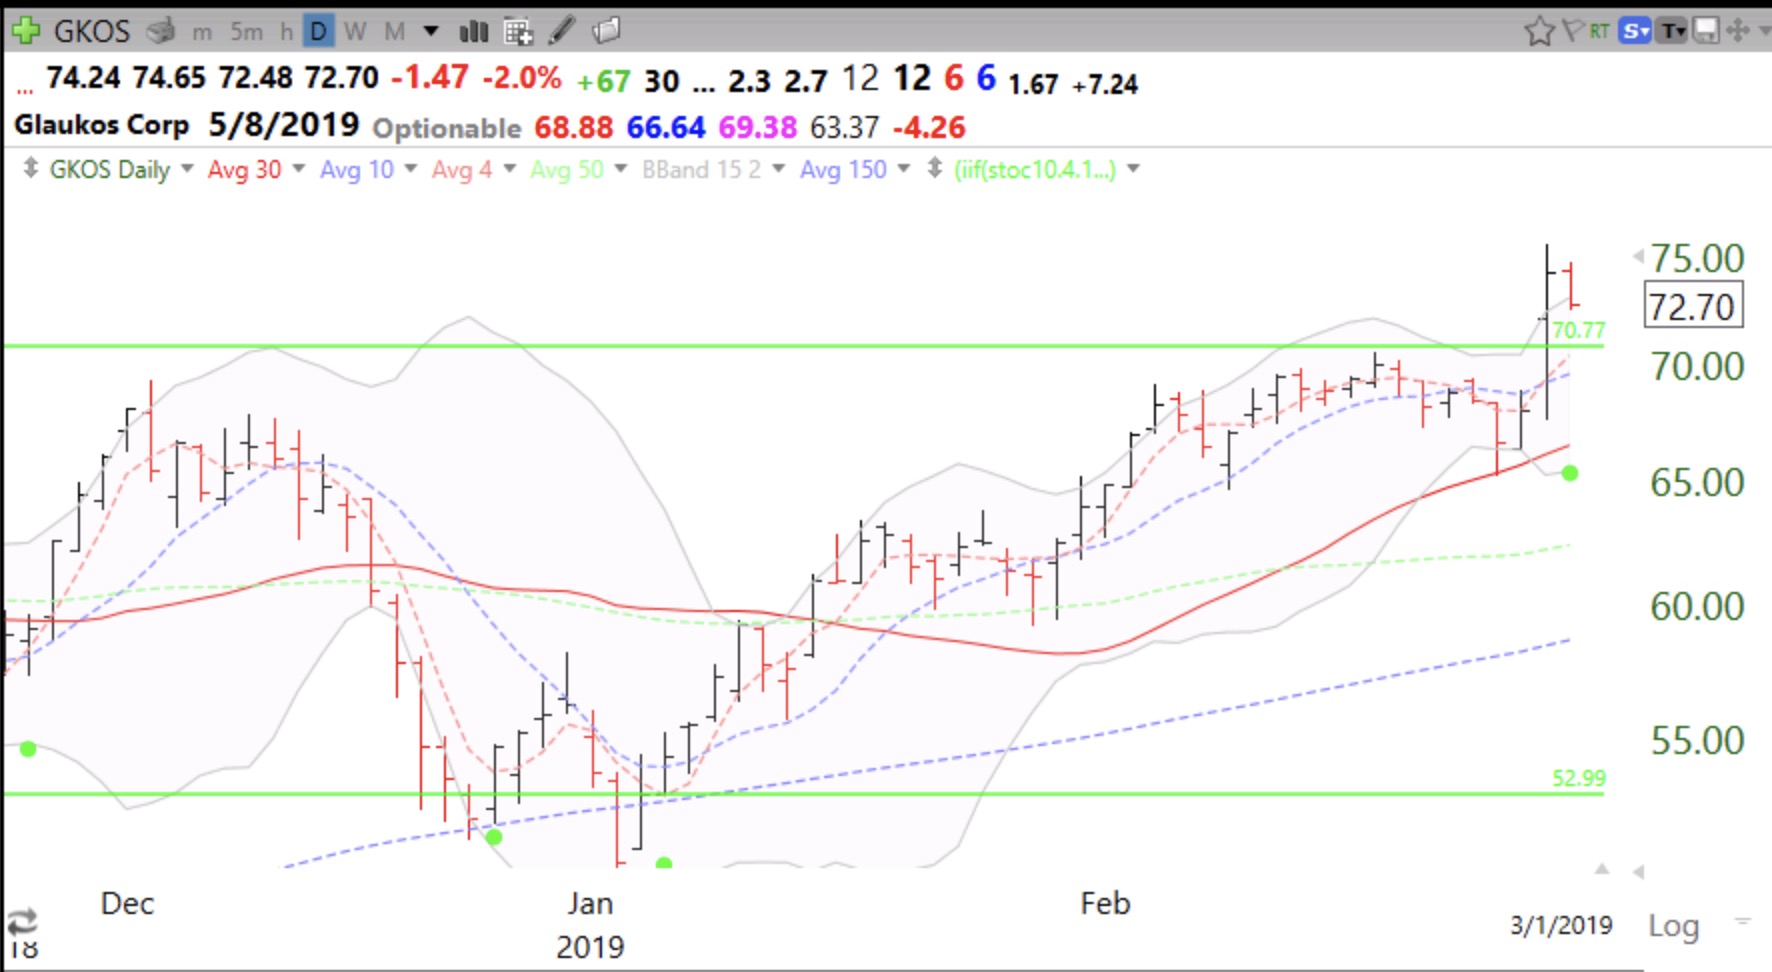
Task: Open the chart templates folder icon
Action: pos(606,31)
